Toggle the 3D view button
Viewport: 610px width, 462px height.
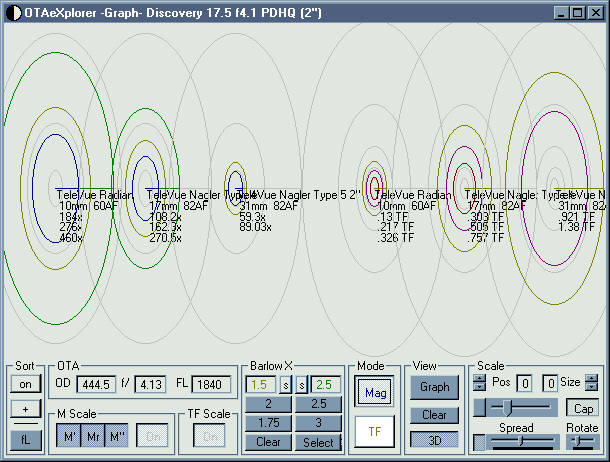[x=435, y=440]
